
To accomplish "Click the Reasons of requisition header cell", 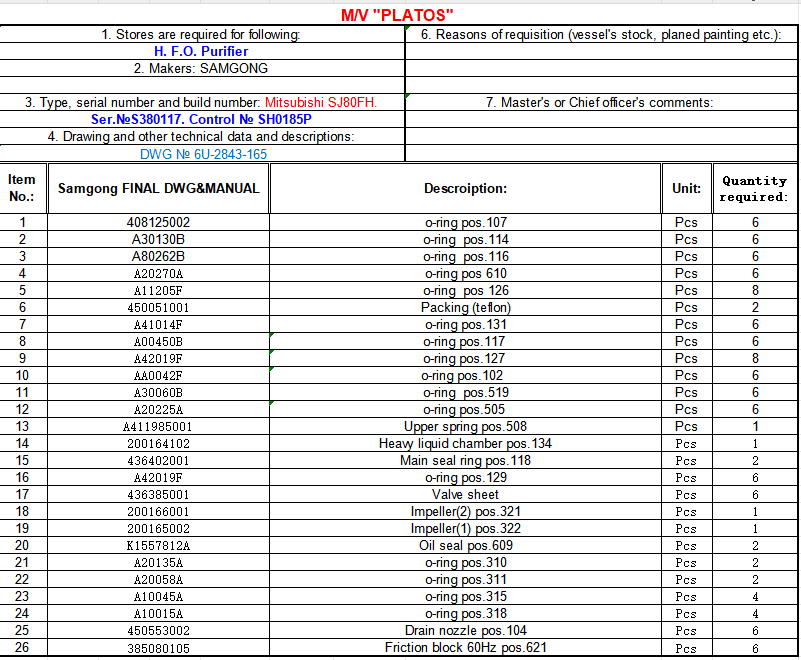I will 600,34.
